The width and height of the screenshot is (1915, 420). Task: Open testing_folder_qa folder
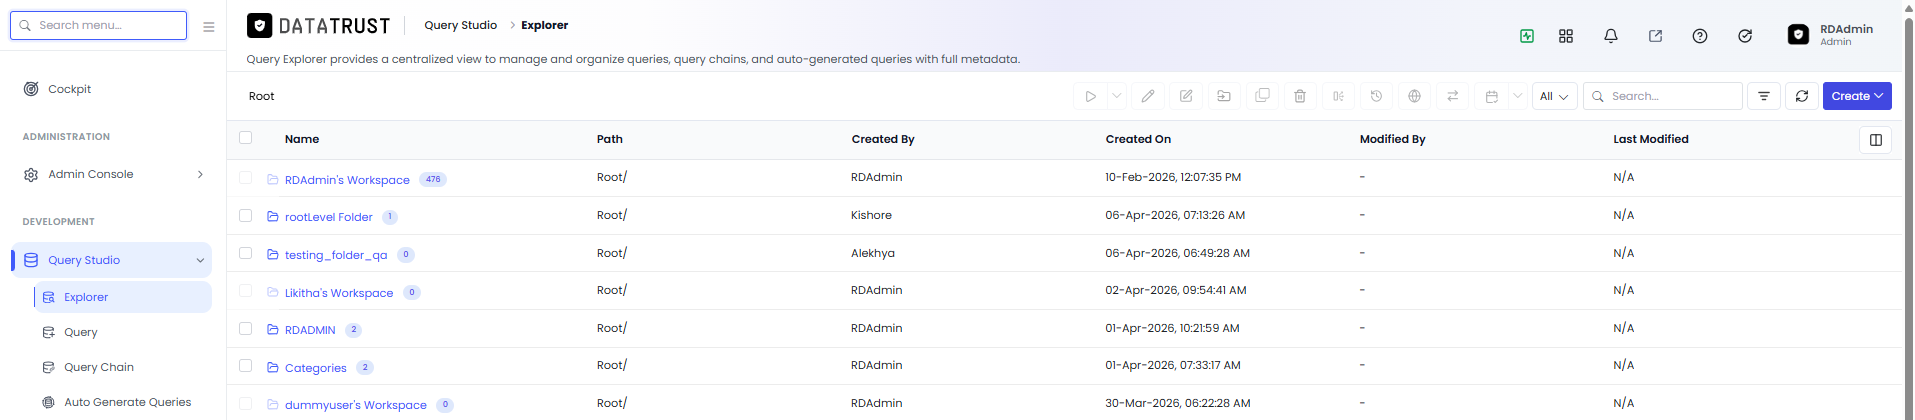[x=336, y=255]
